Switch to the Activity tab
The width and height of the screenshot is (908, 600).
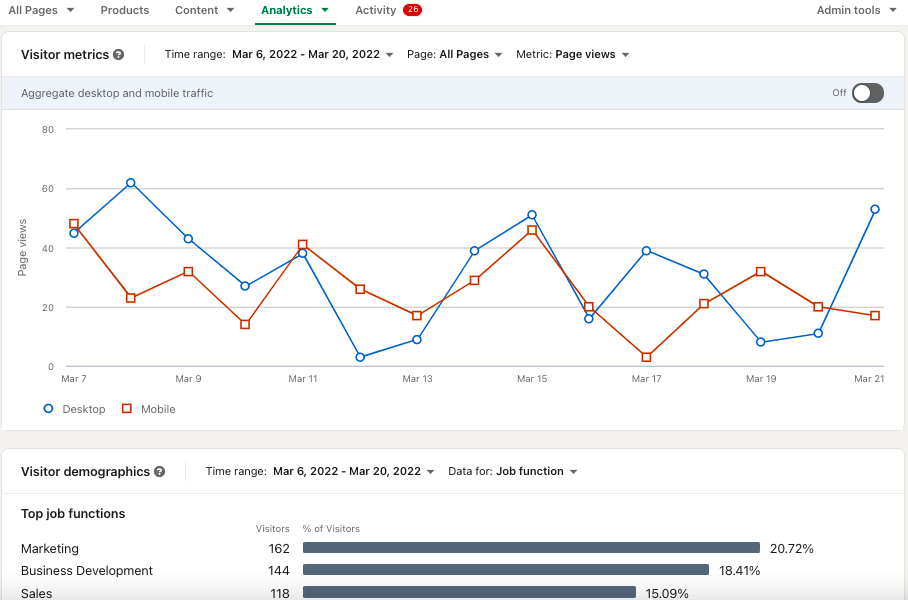pos(375,10)
